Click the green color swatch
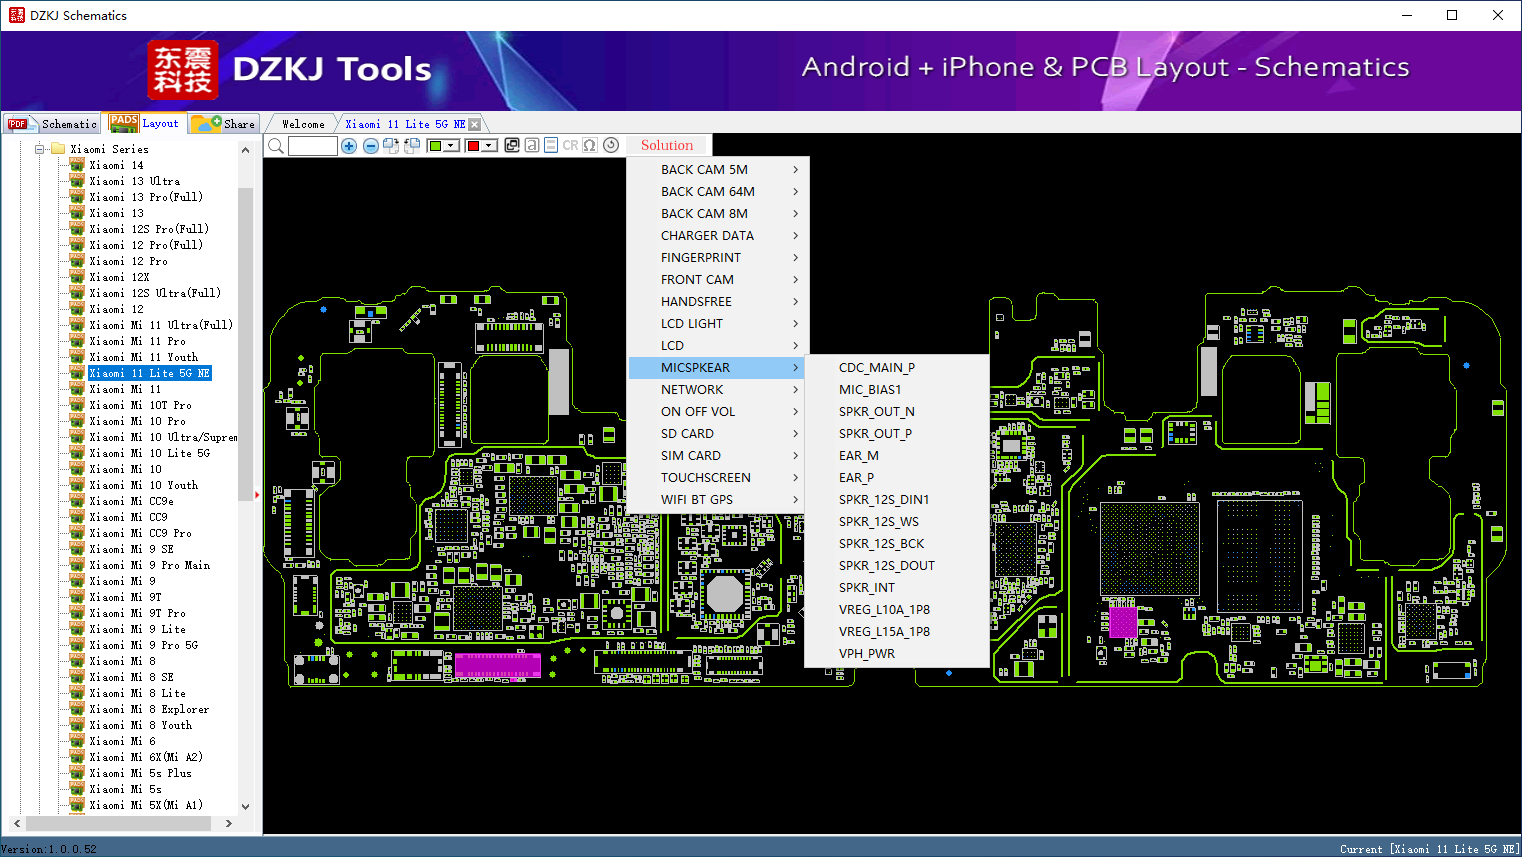 point(435,146)
